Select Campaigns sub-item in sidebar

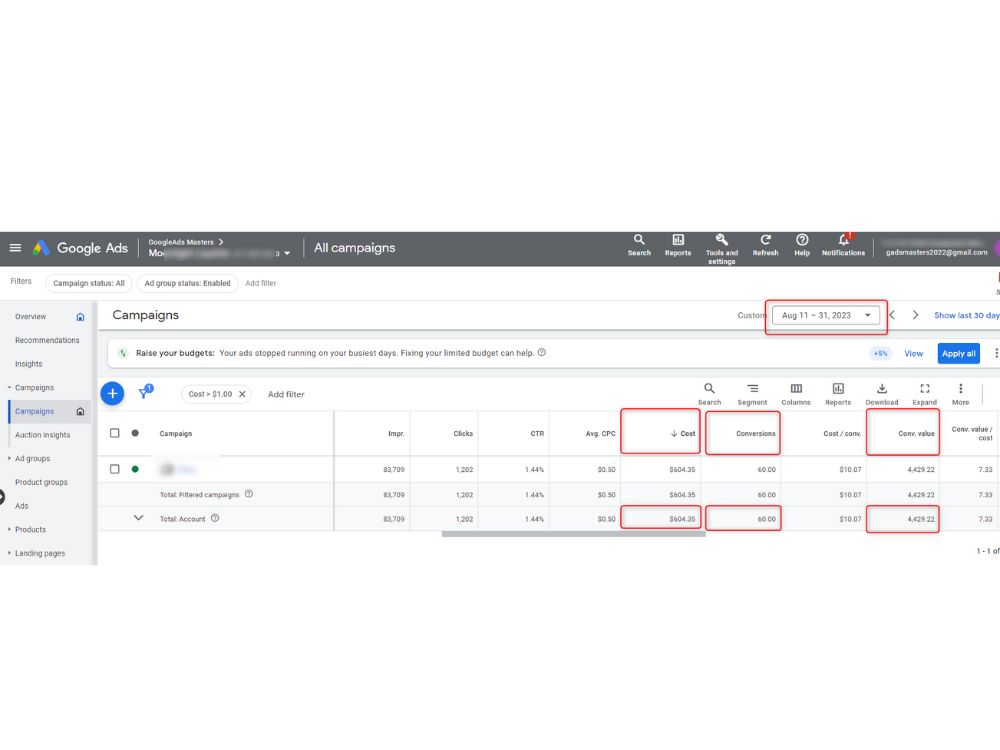pyautogui.click(x=34, y=411)
